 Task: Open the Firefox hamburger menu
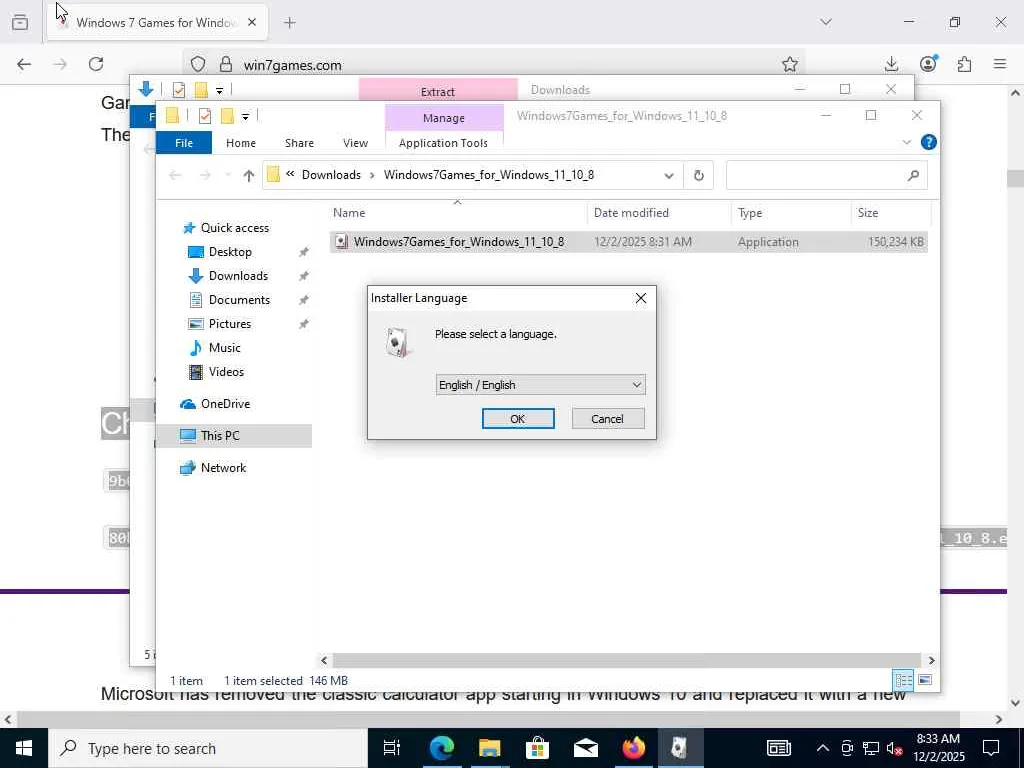point(1000,64)
